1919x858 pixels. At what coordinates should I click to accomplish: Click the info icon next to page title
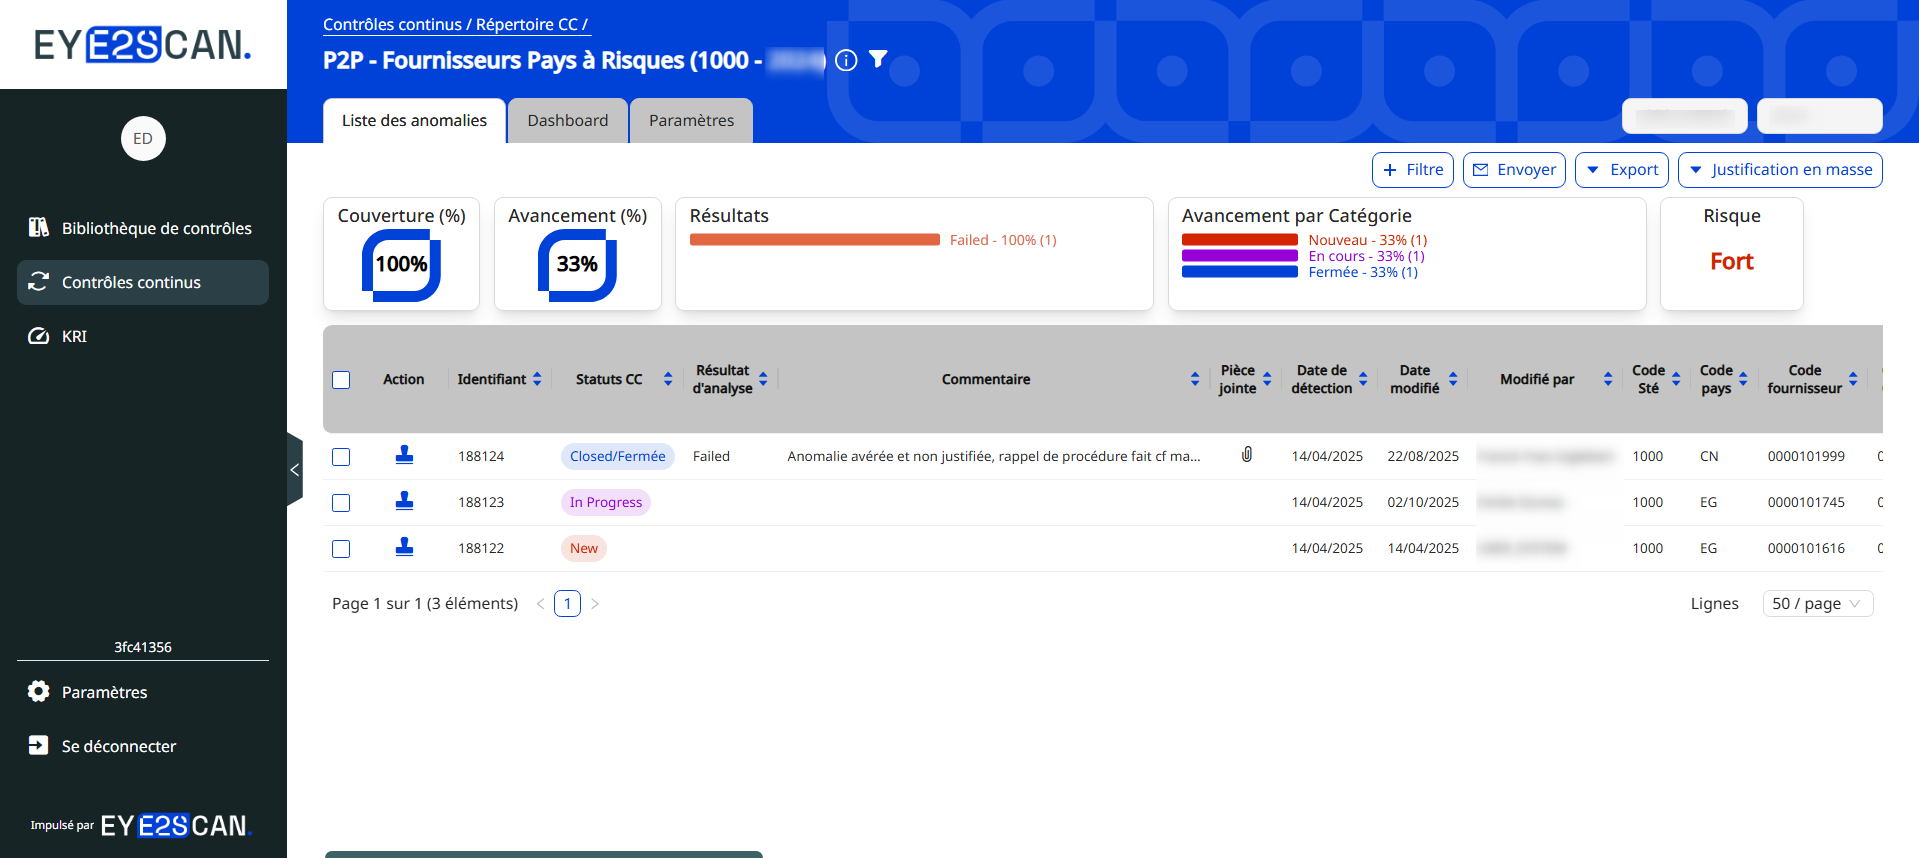pyautogui.click(x=846, y=60)
